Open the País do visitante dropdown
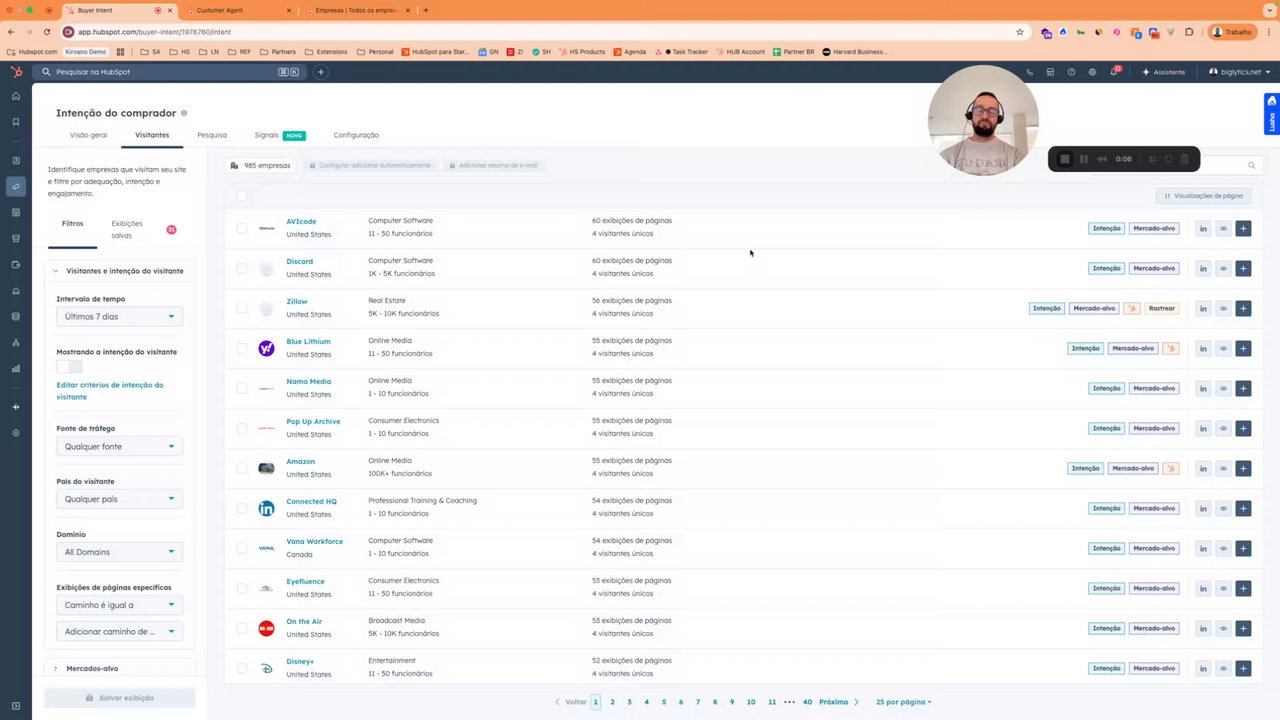 (119, 499)
